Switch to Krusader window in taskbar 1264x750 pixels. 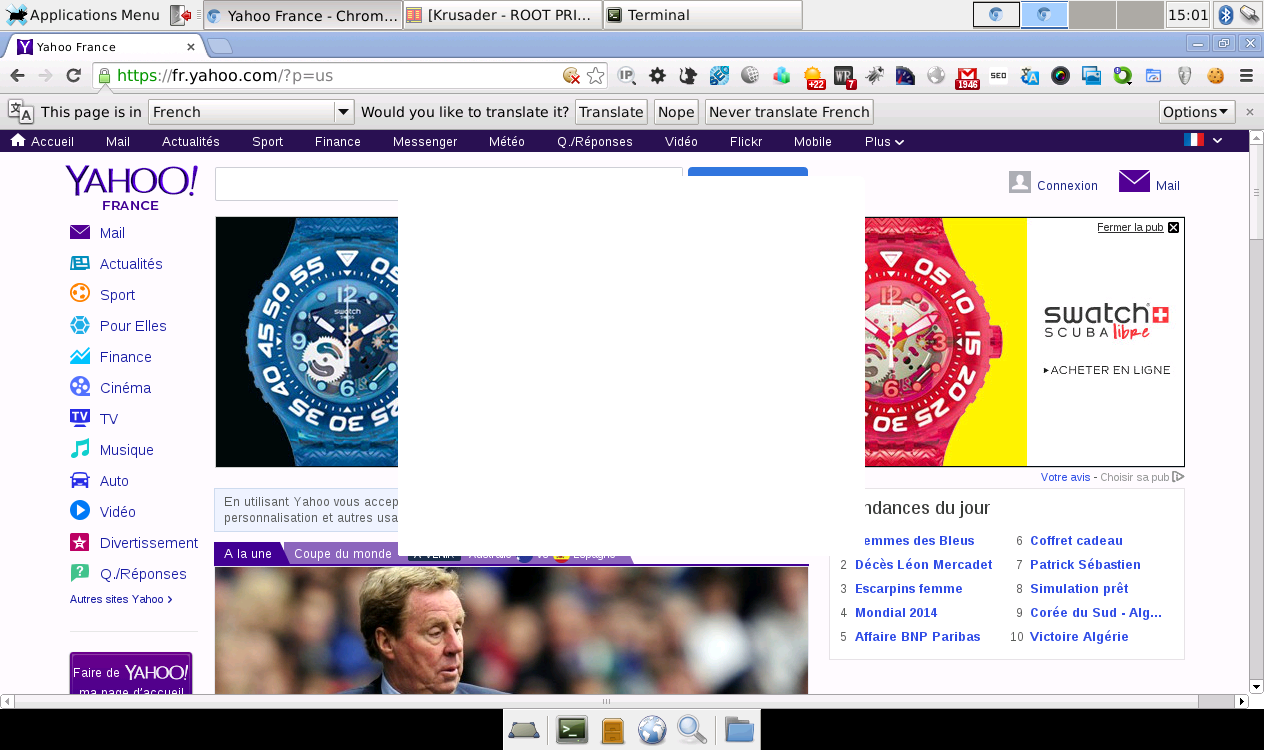503,15
